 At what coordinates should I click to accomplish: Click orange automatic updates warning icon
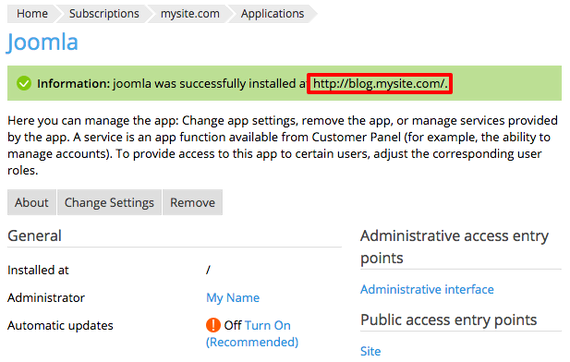[213, 325]
